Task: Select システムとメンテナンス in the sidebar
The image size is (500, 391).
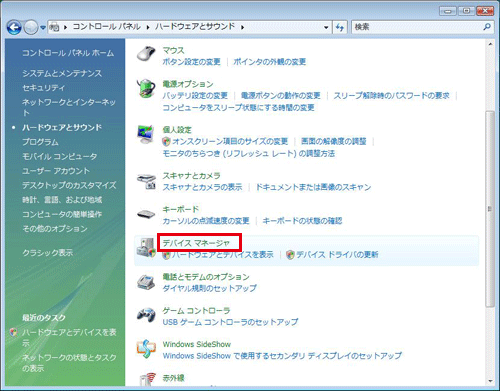Action: 62,73
